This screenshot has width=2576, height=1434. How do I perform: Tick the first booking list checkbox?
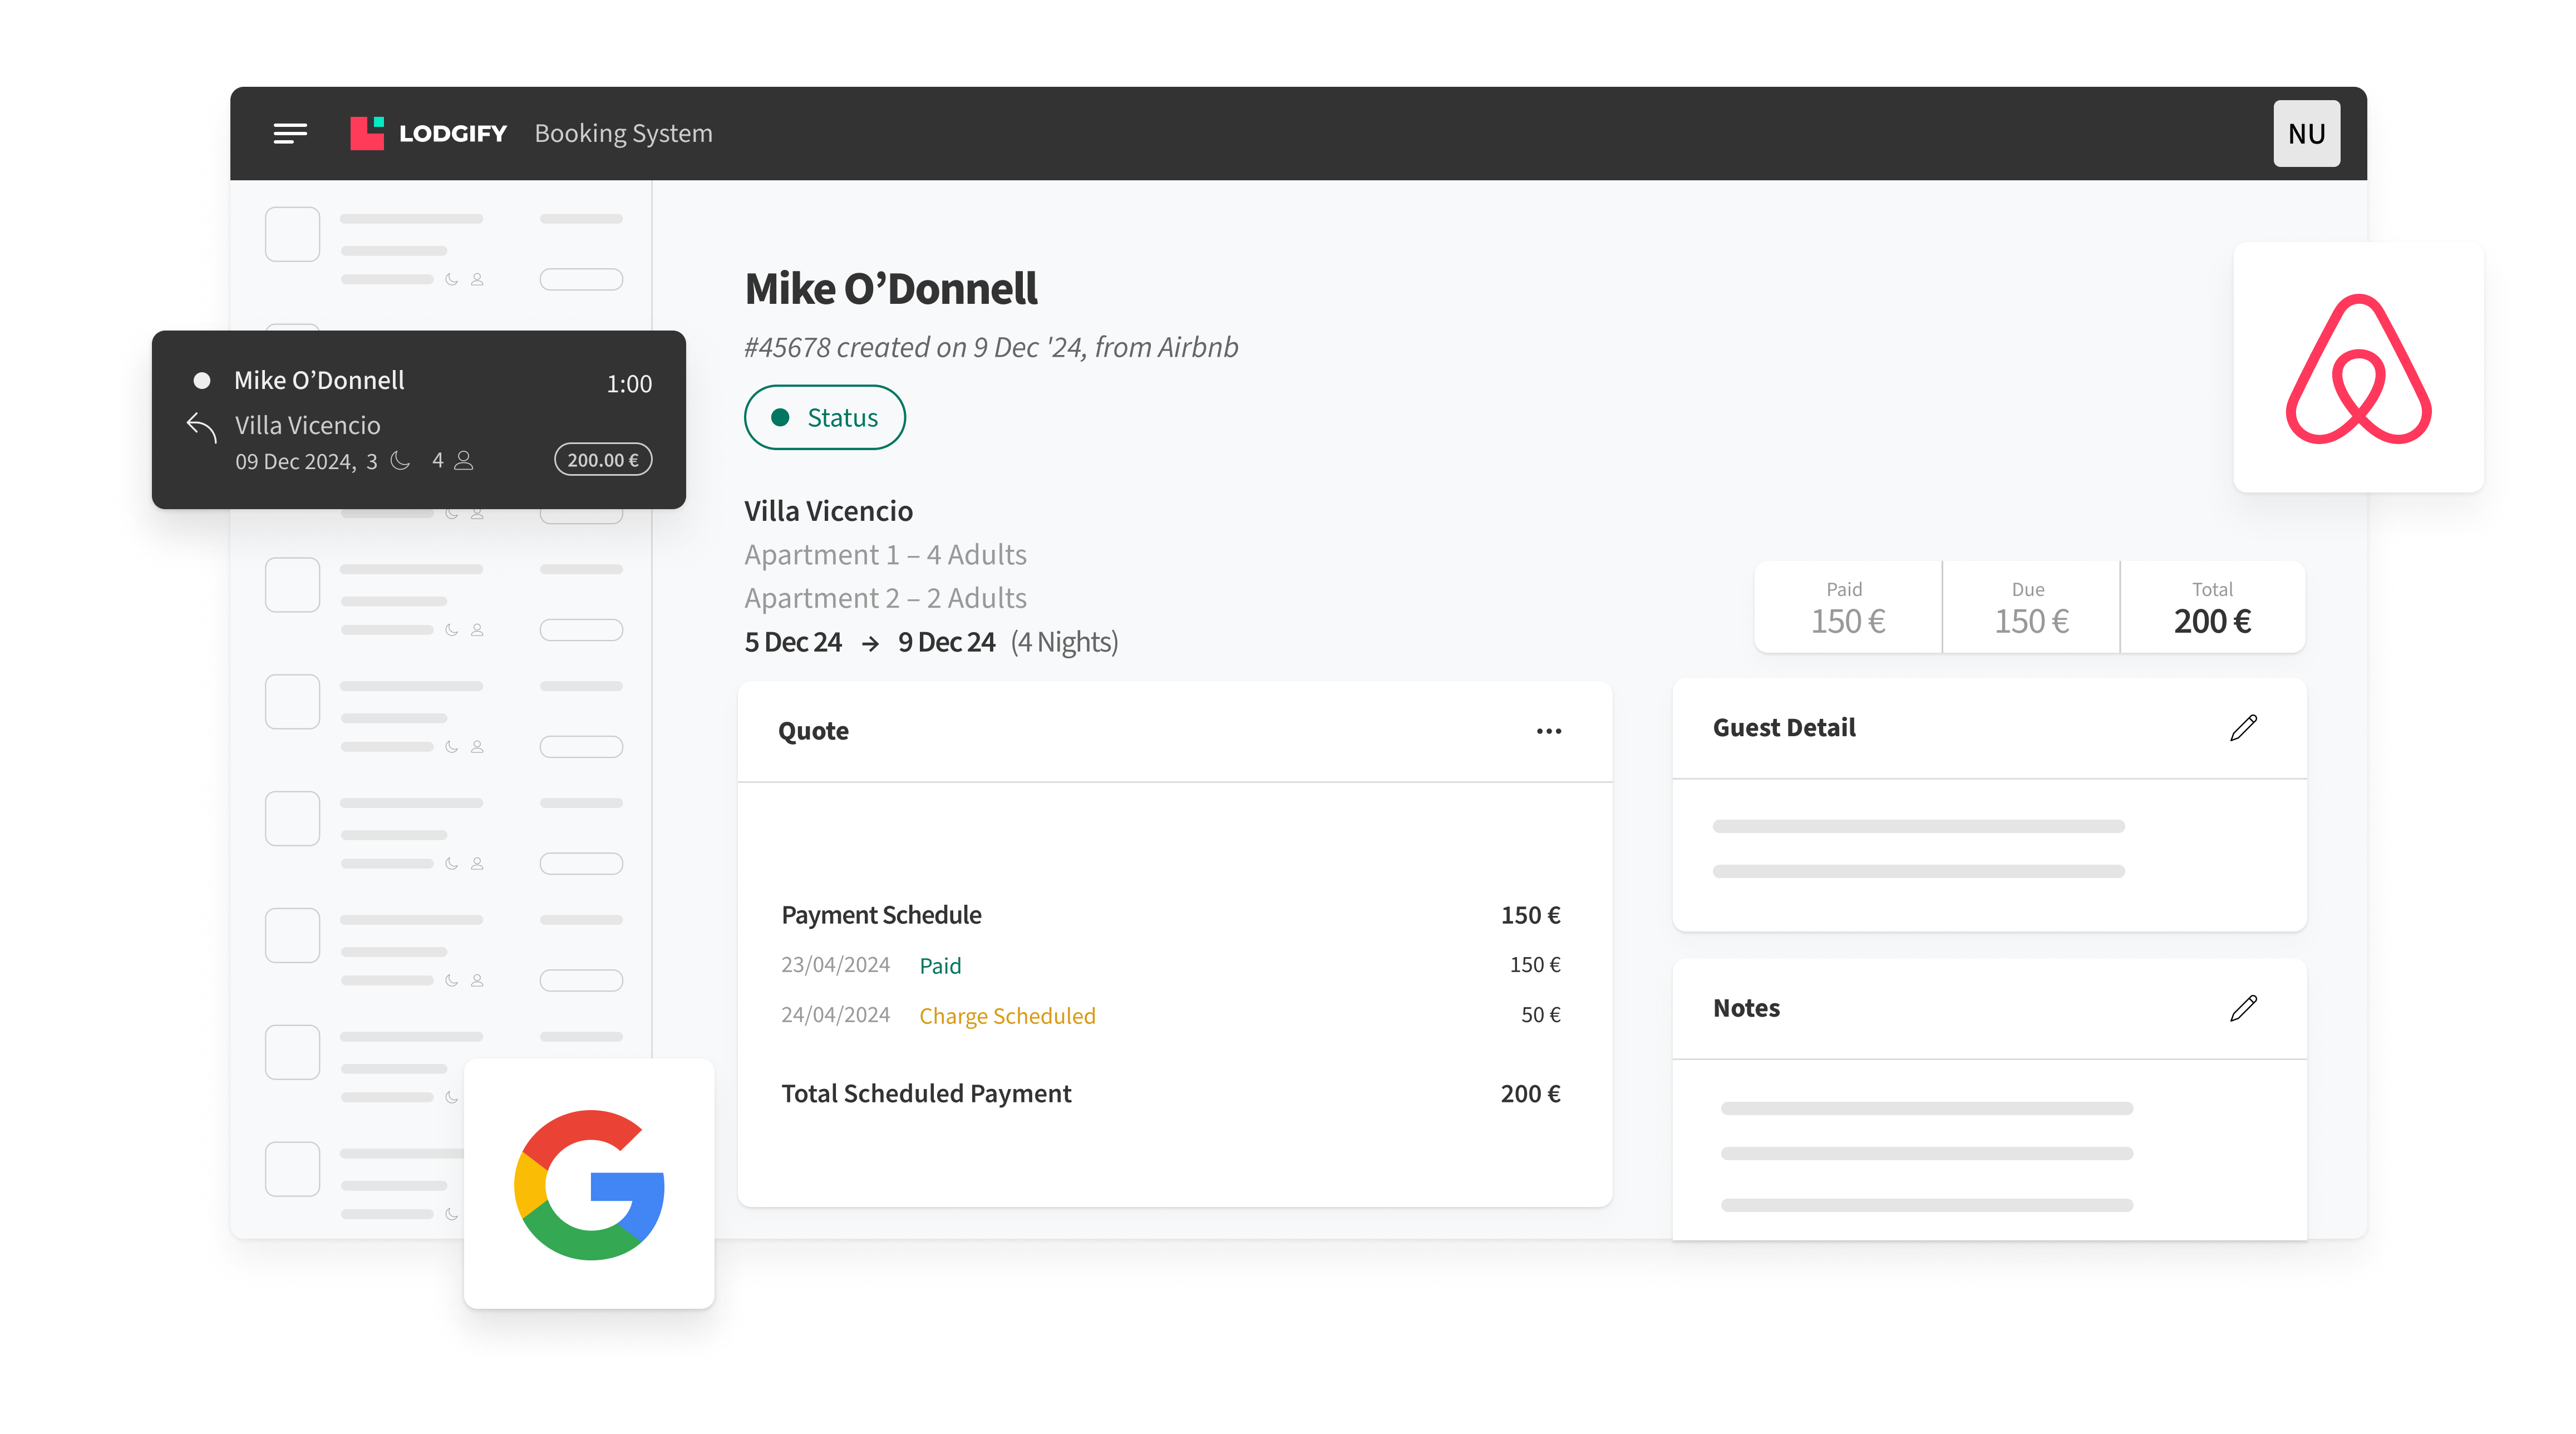point(292,234)
